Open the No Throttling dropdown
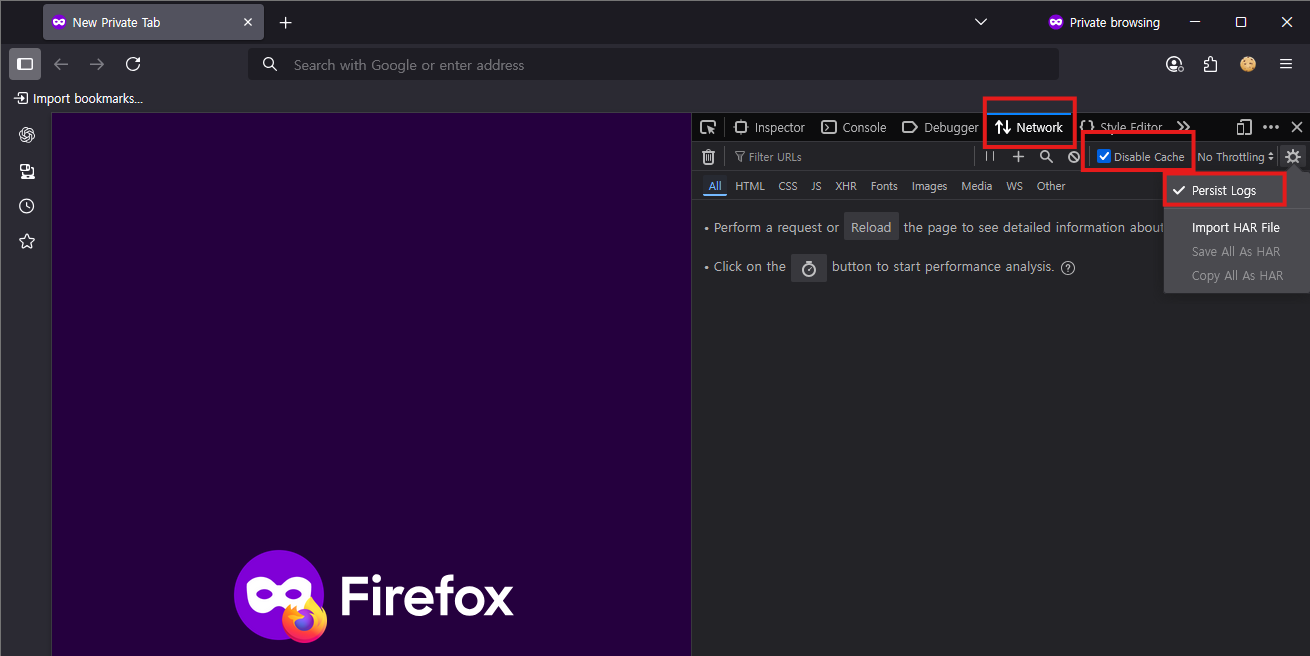The height and width of the screenshot is (656, 1310). [x=1234, y=156]
